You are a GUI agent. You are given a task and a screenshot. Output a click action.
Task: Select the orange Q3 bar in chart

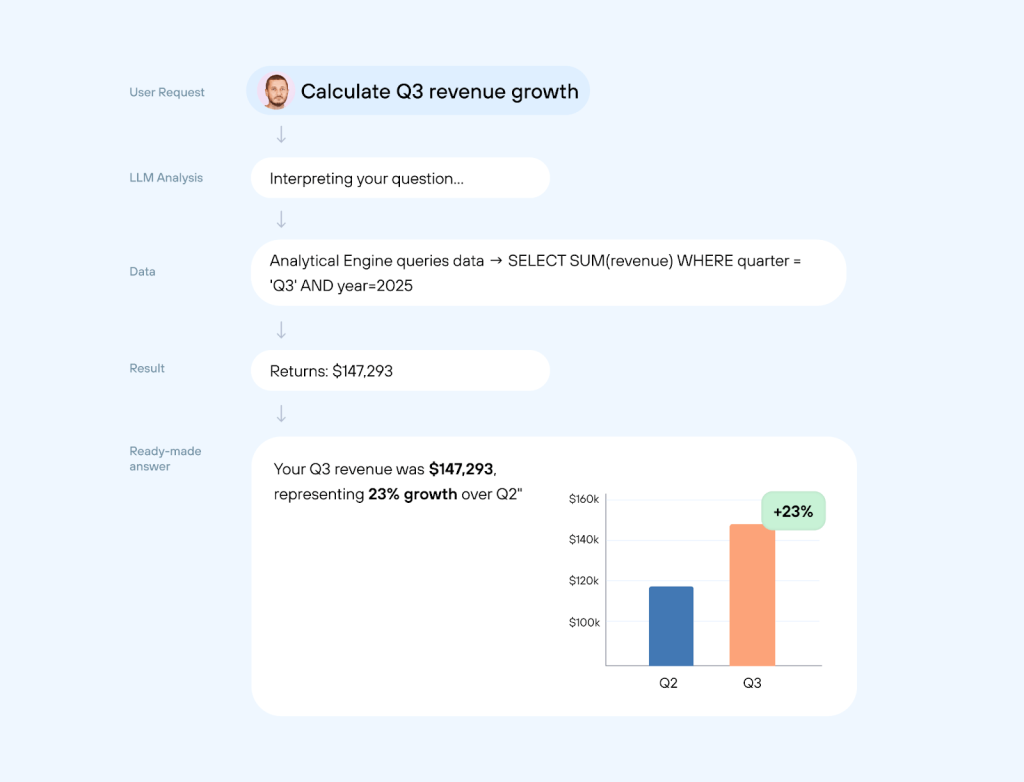752,595
